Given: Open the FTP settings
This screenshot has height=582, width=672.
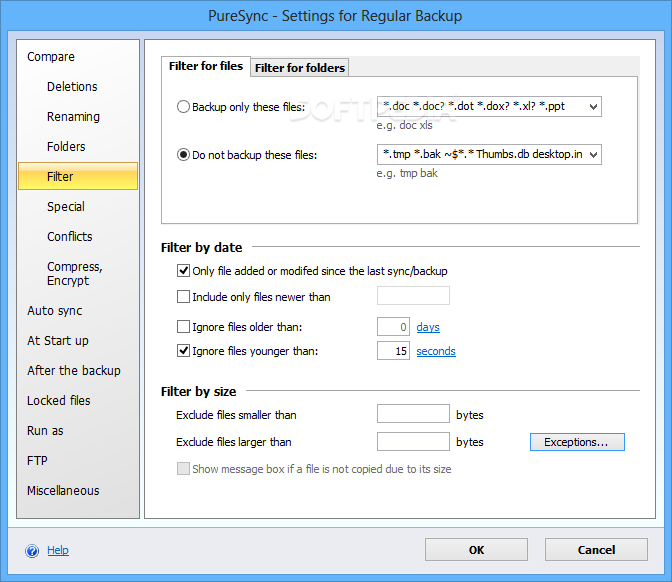Looking at the screenshot, I should tap(37, 461).
